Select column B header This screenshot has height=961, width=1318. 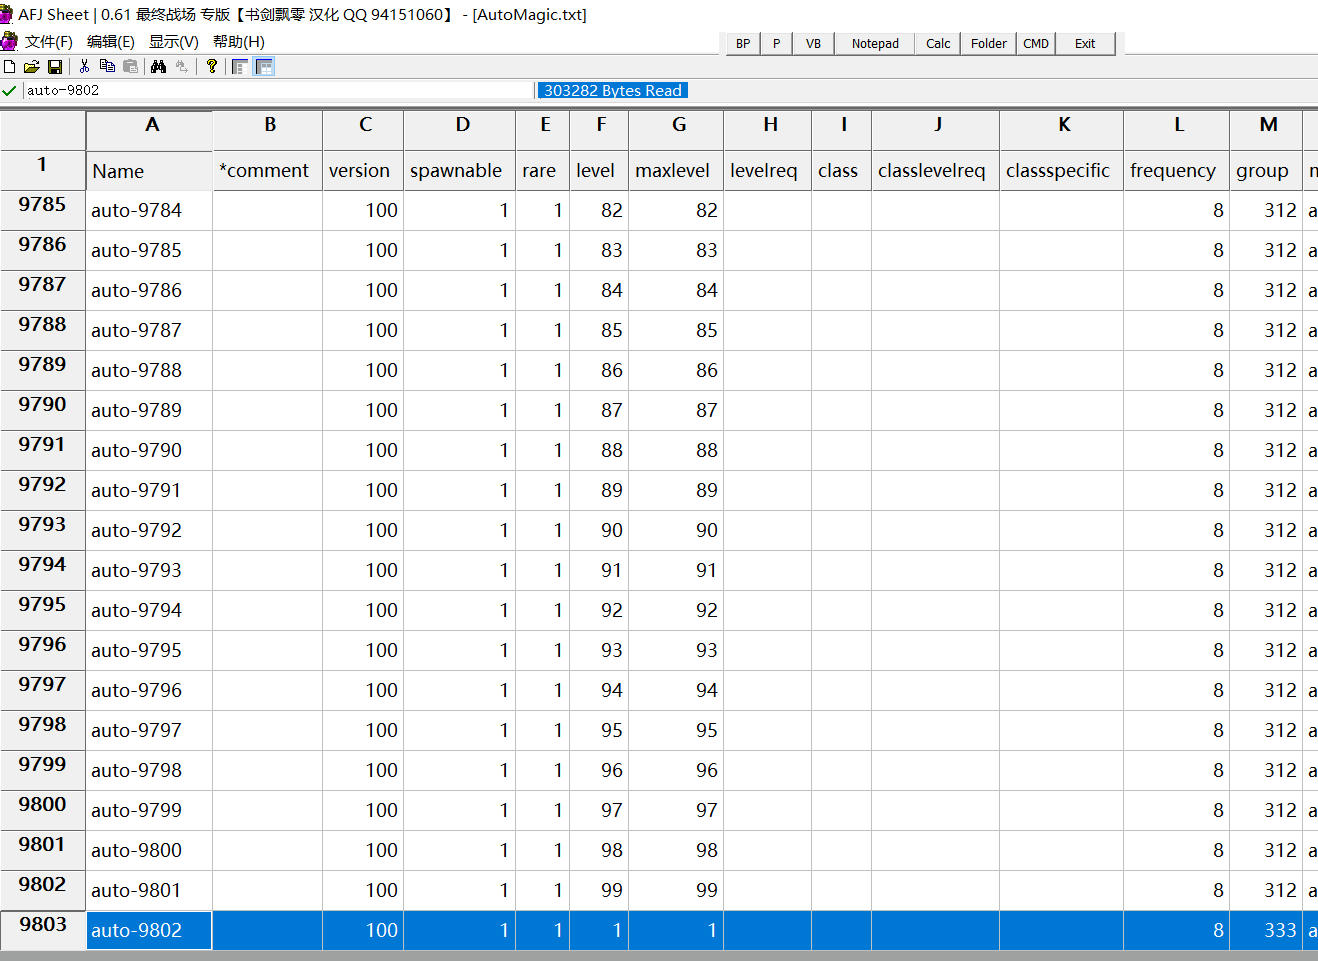pyautogui.click(x=268, y=130)
